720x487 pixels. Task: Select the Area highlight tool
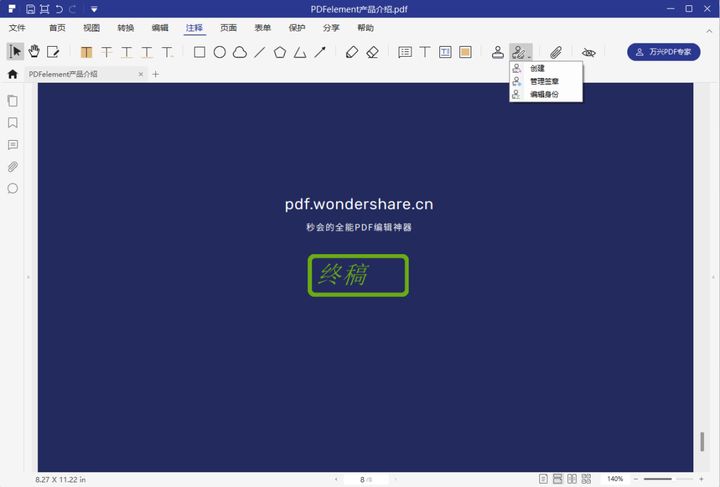465,52
